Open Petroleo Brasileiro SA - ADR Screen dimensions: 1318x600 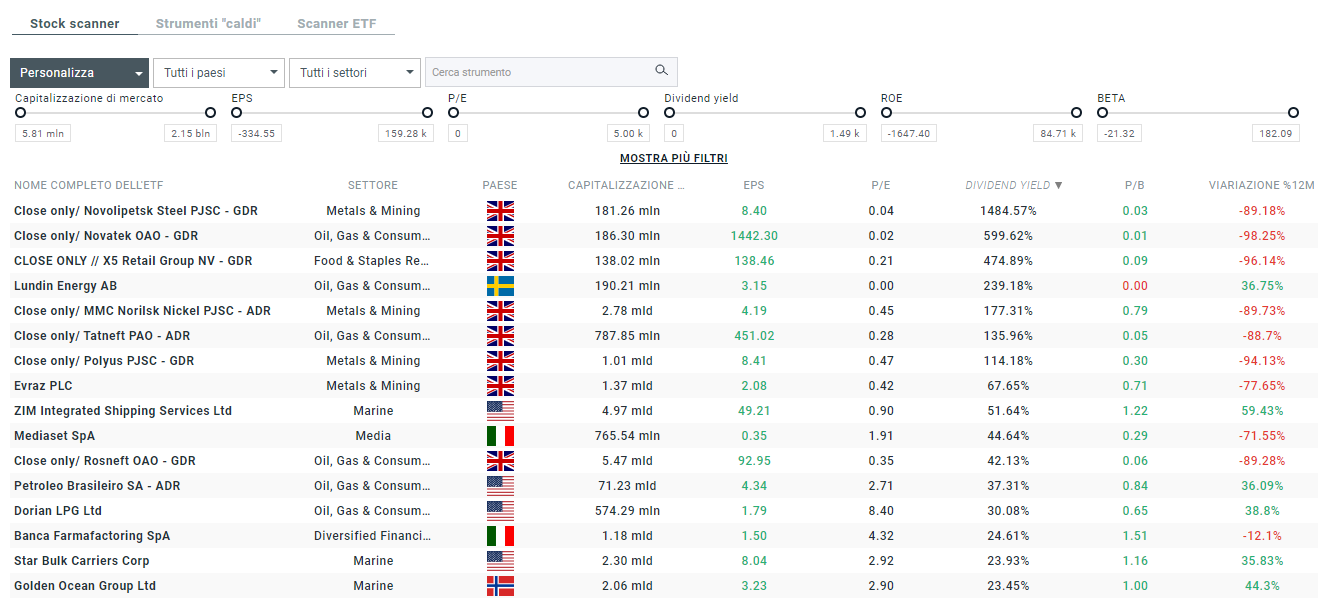point(96,486)
